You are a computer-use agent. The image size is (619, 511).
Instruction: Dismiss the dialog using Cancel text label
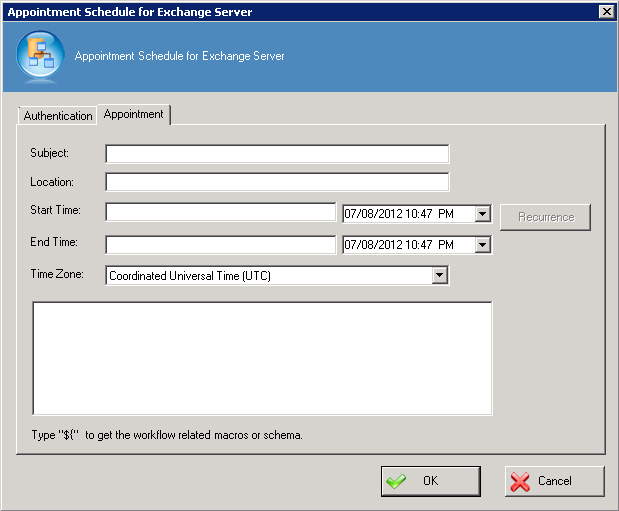click(555, 481)
